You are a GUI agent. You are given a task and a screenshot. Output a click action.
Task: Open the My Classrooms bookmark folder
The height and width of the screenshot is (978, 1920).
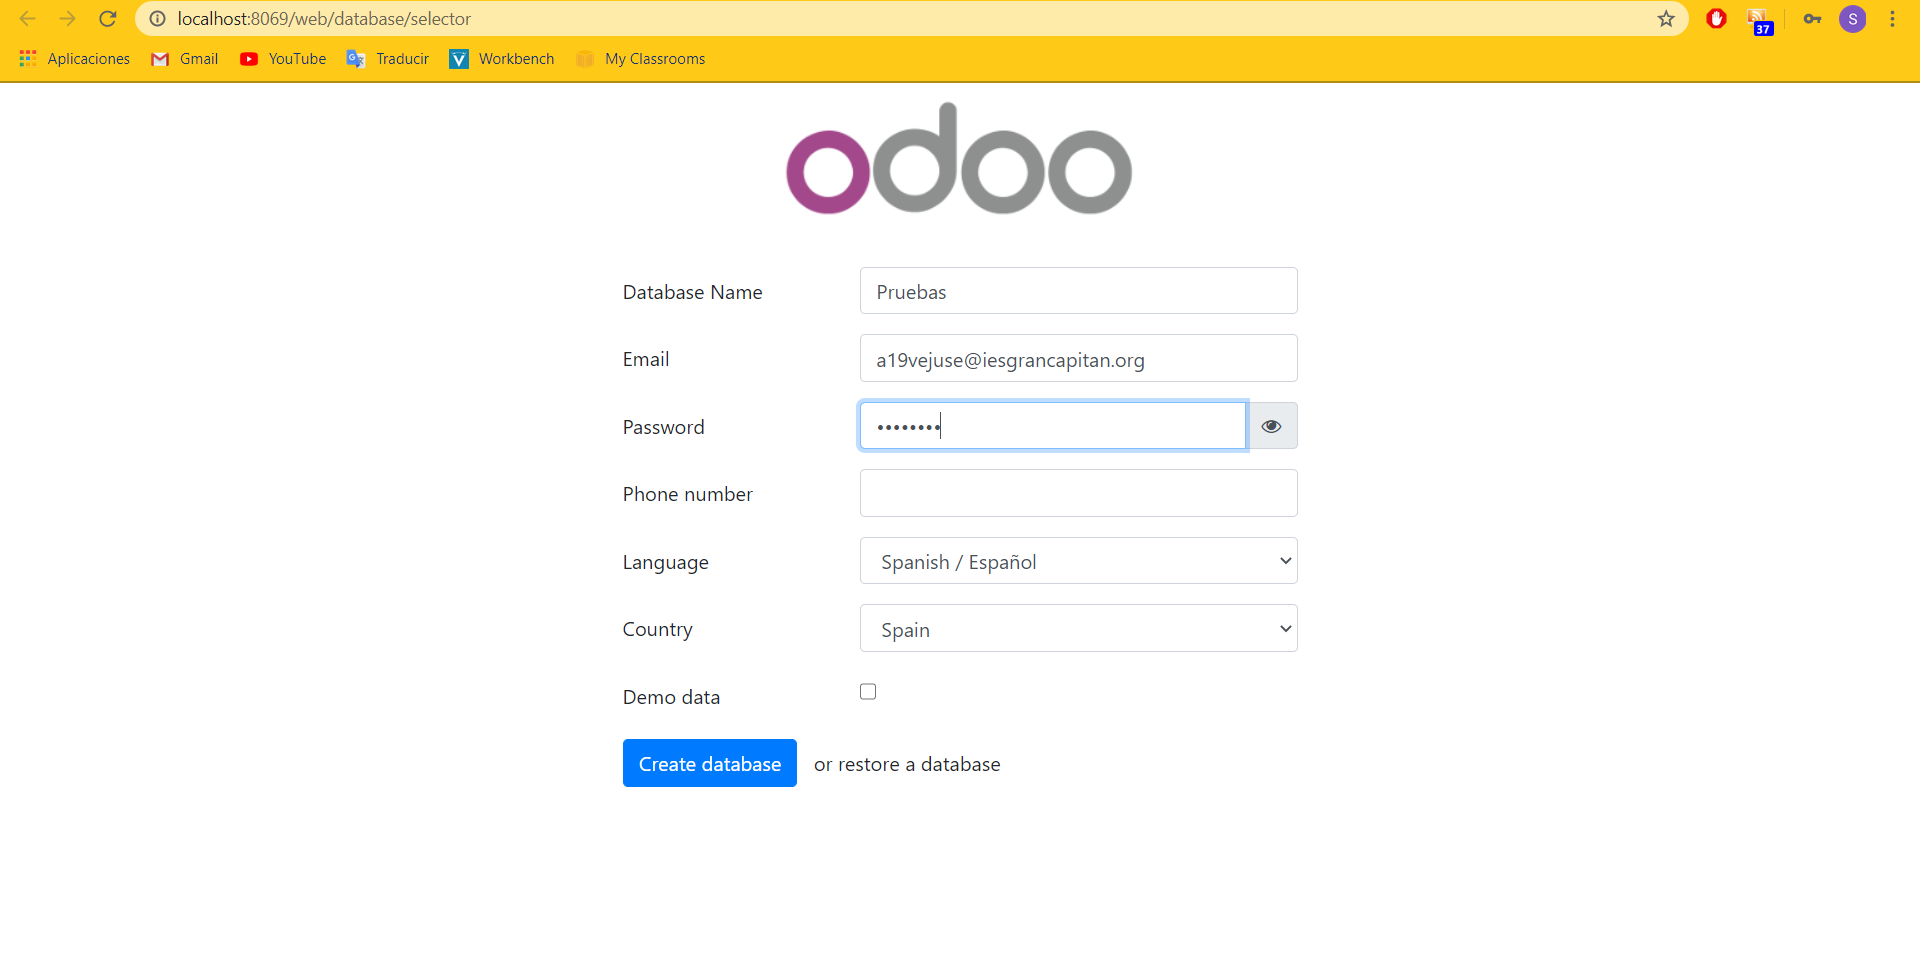(x=641, y=59)
